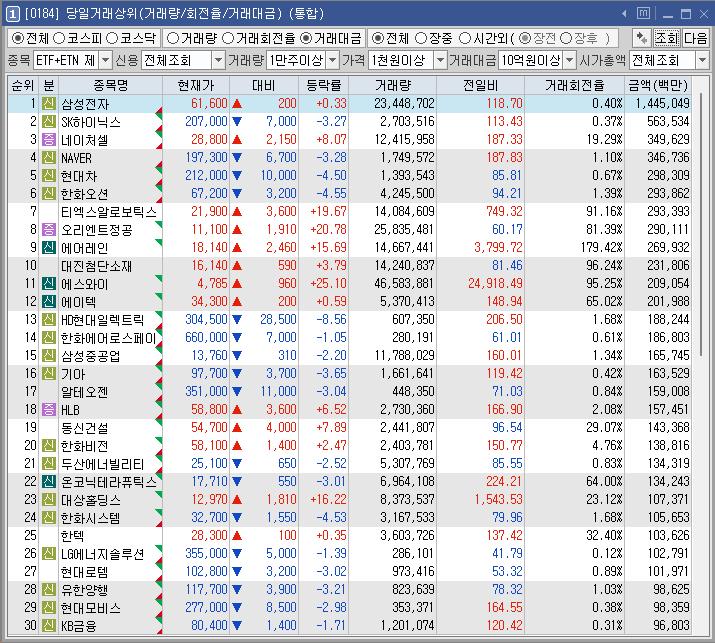Click the 신 badge beside SK하이닉스
Image resolution: width=715 pixels, height=643 pixels.
[x=49, y=122]
